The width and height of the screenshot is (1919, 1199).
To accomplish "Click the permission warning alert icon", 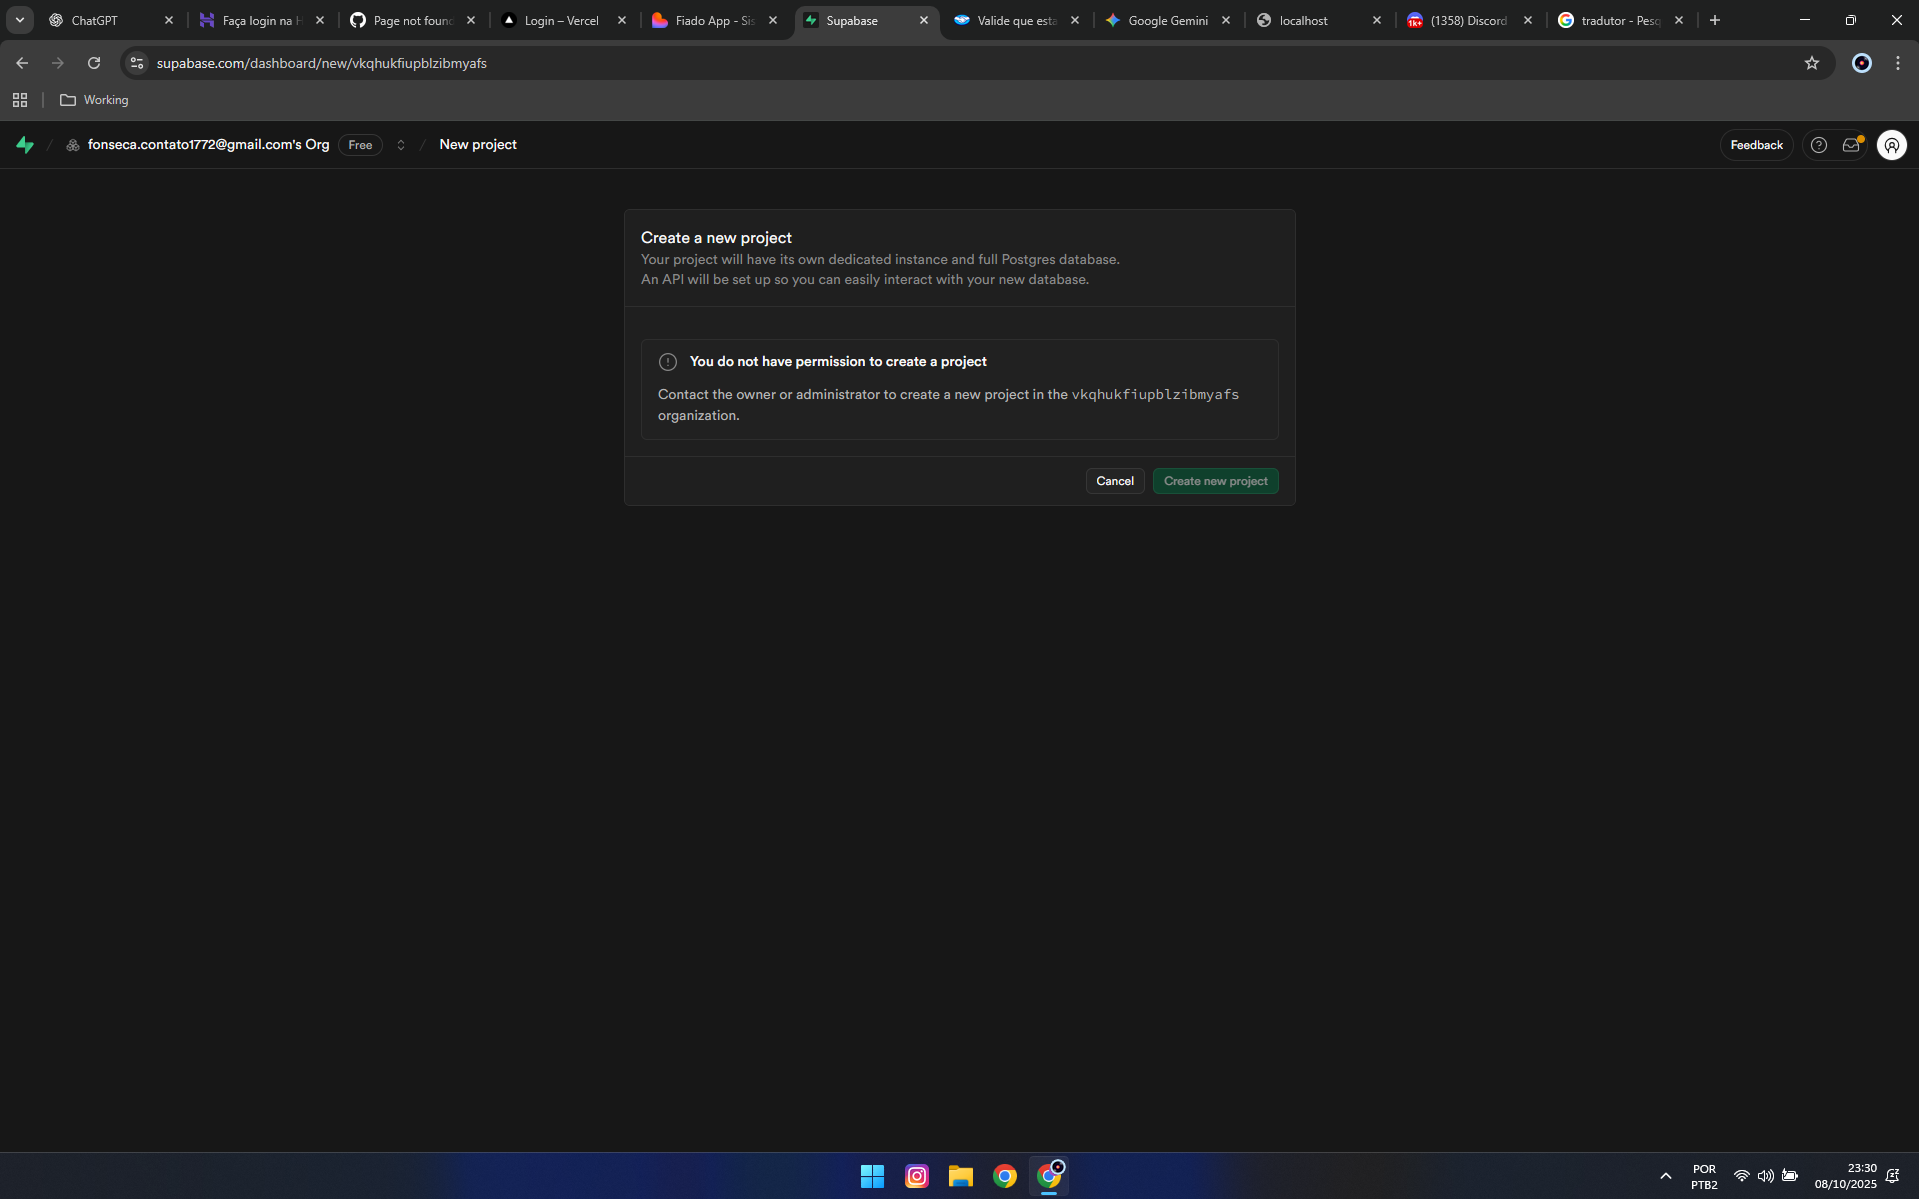I will [x=668, y=362].
